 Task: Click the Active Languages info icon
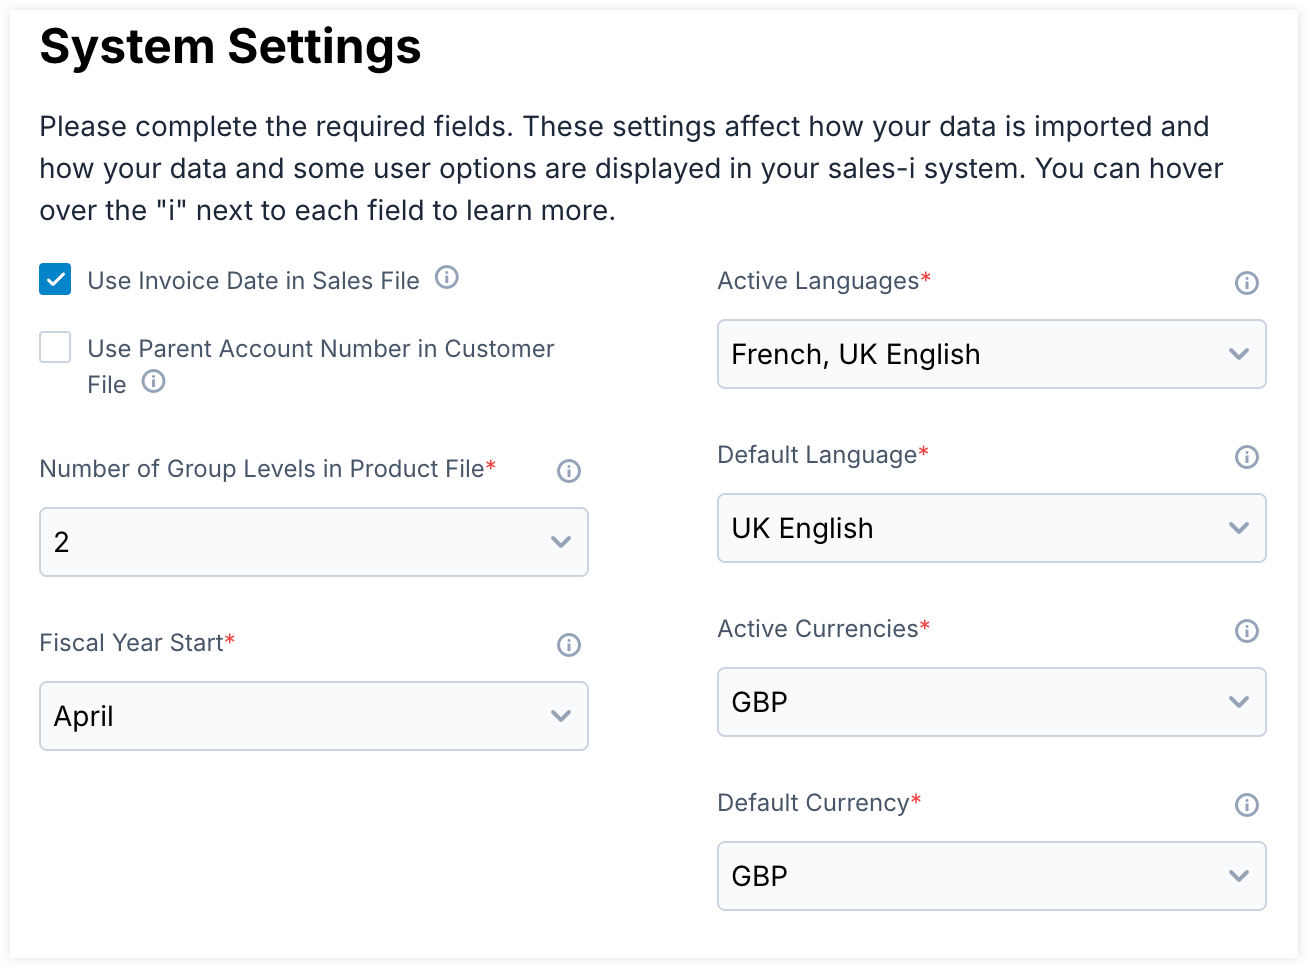pyautogui.click(x=1247, y=283)
